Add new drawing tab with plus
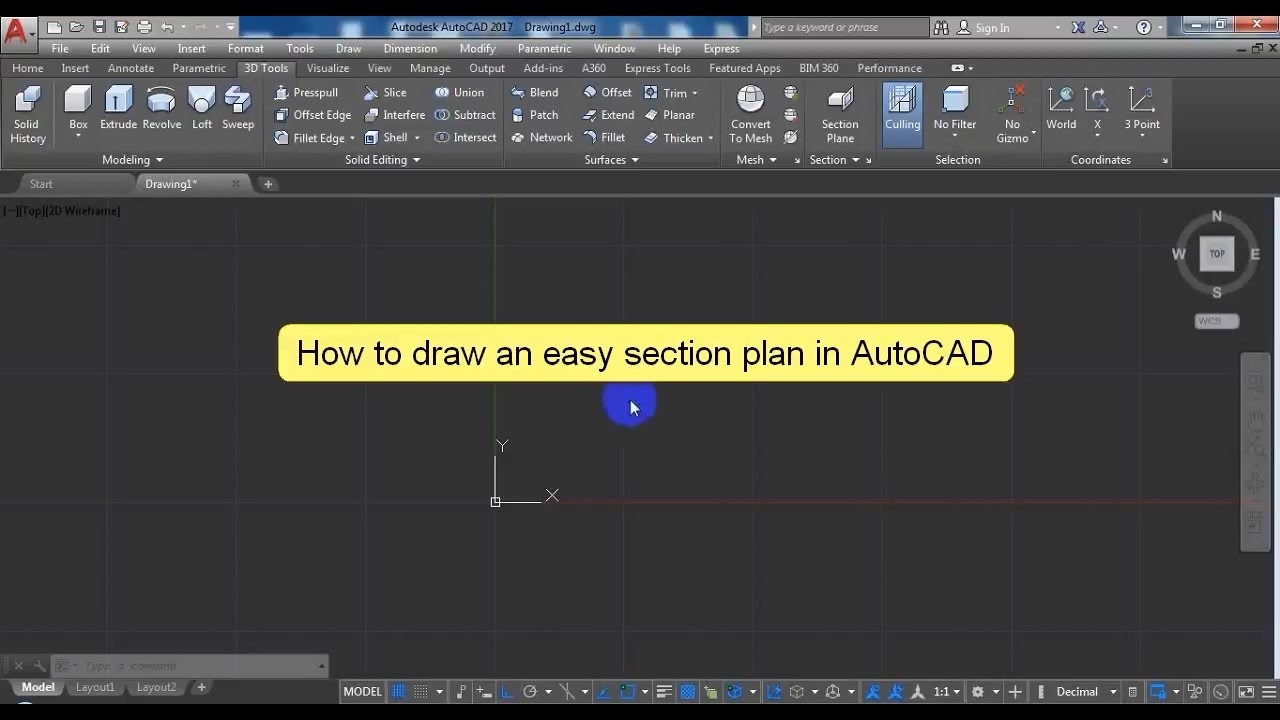This screenshot has width=1280, height=720. pos(268,184)
